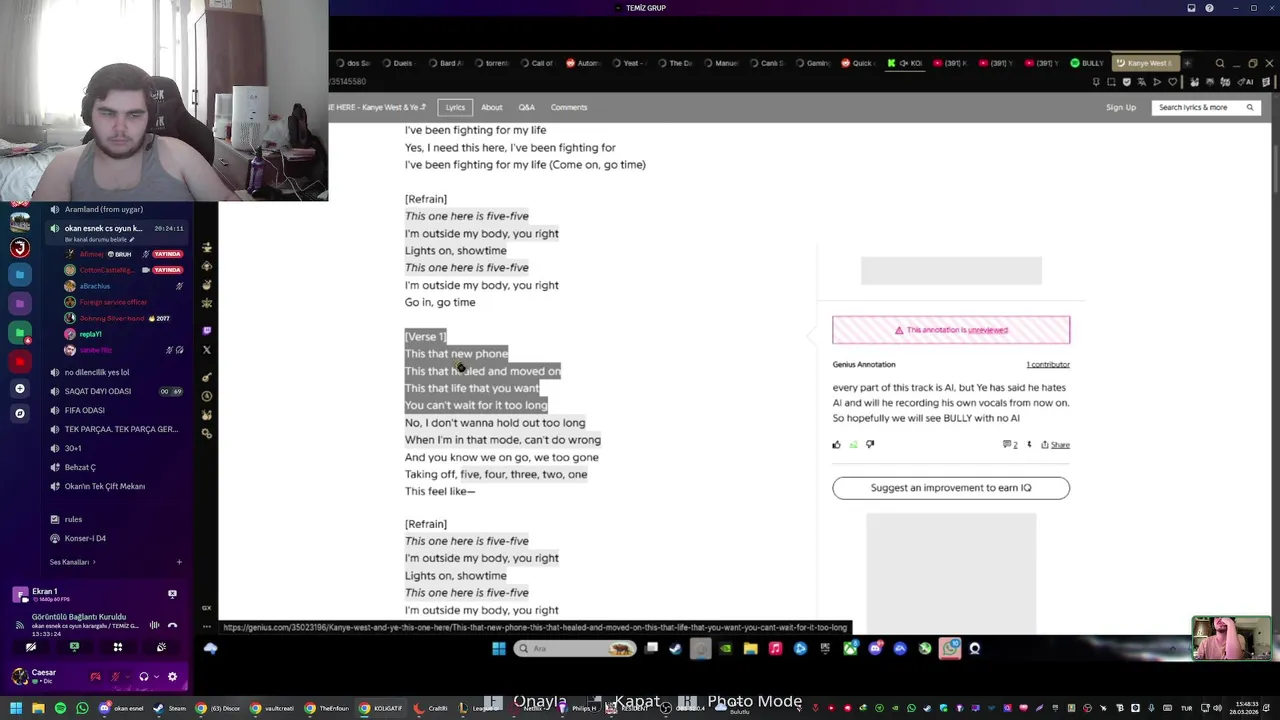Viewport: 1280px width, 720px height.
Task: Open the 1 contributor link
Action: click(x=1048, y=365)
